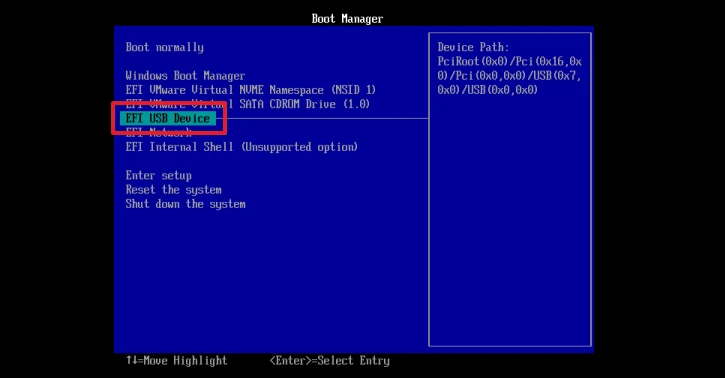The image size is (725, 378).
Task: Choose EFI Internal Shell (Unsupported option)
Action: click(x=241, y=147)
